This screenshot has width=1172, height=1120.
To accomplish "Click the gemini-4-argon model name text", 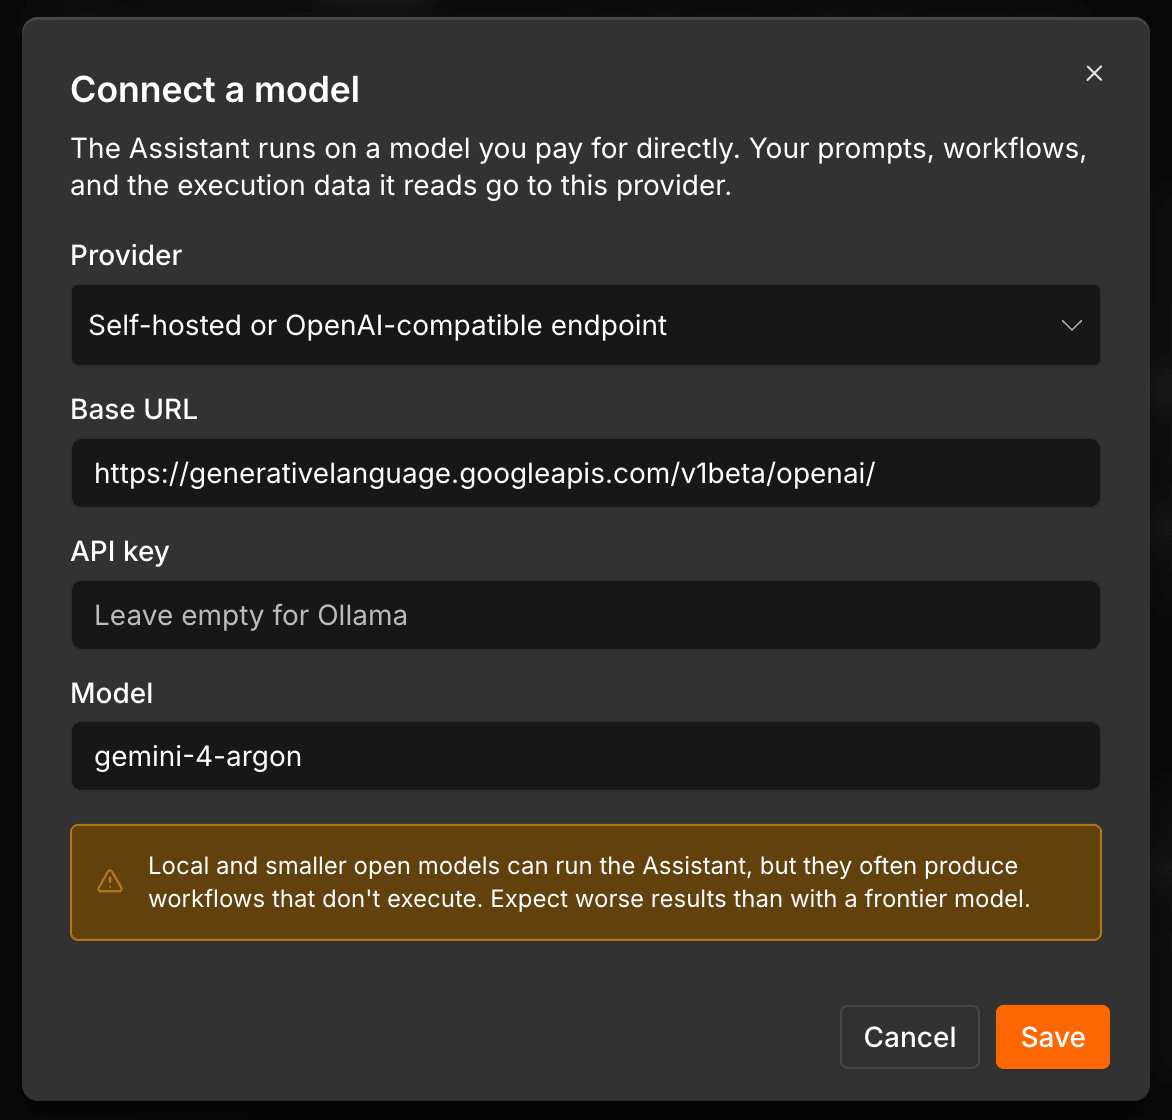I will 198,757.
